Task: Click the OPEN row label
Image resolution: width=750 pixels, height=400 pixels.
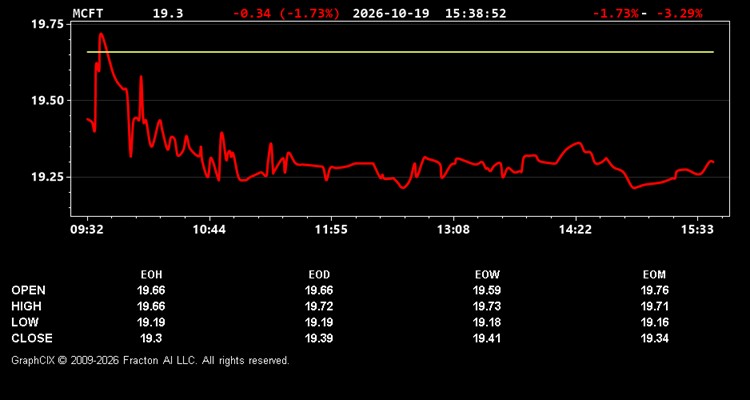Action: click(x=29, y=290)
